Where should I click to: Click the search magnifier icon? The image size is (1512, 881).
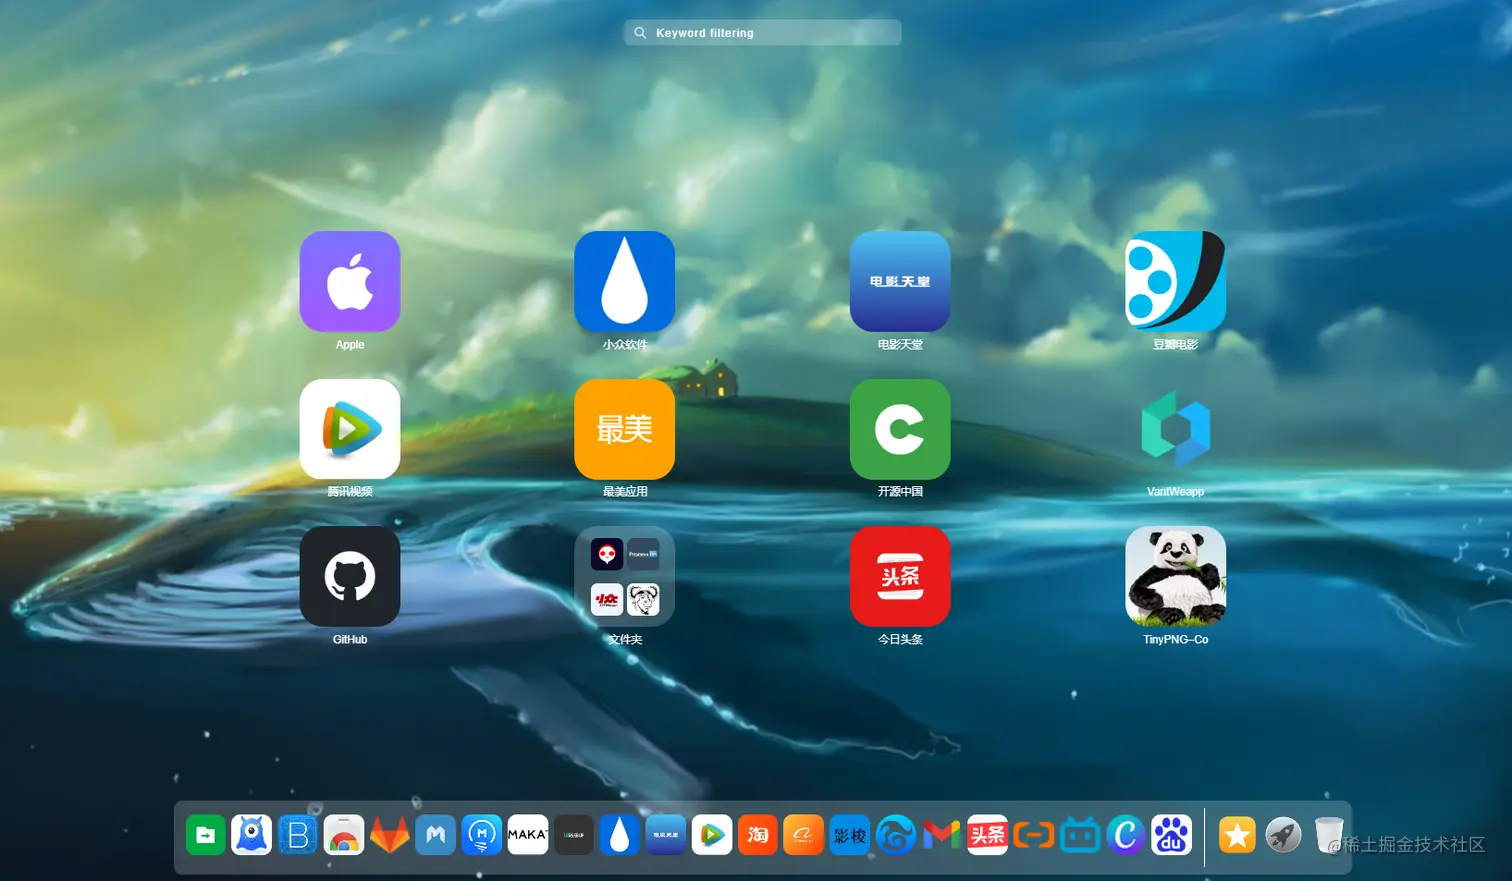tap(640, 33)
